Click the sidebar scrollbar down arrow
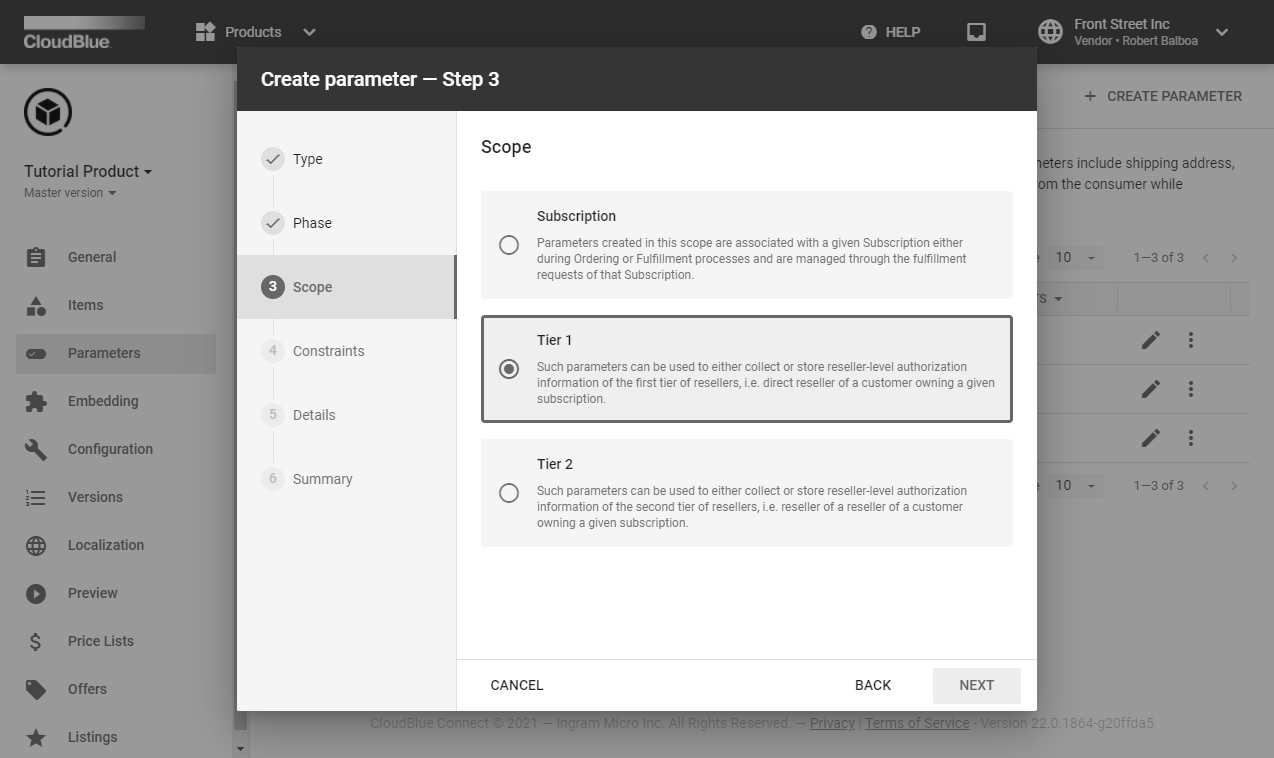1274x758 pixels. click(240, 748)
